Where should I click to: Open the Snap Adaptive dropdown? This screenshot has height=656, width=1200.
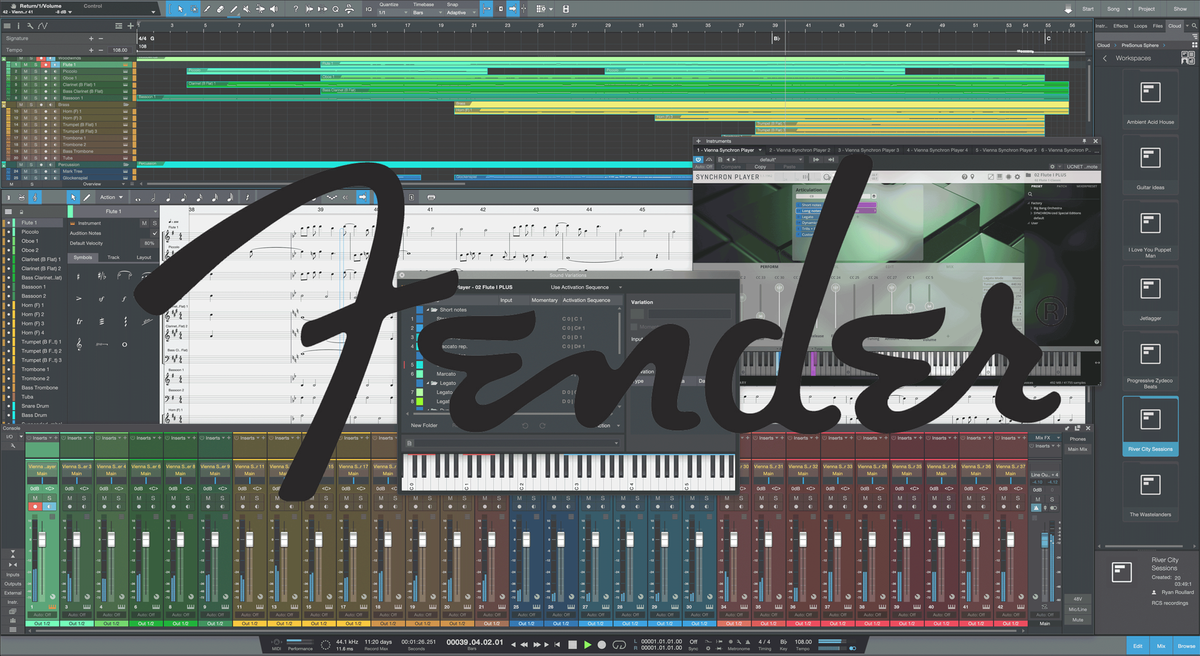pos(462,12)
